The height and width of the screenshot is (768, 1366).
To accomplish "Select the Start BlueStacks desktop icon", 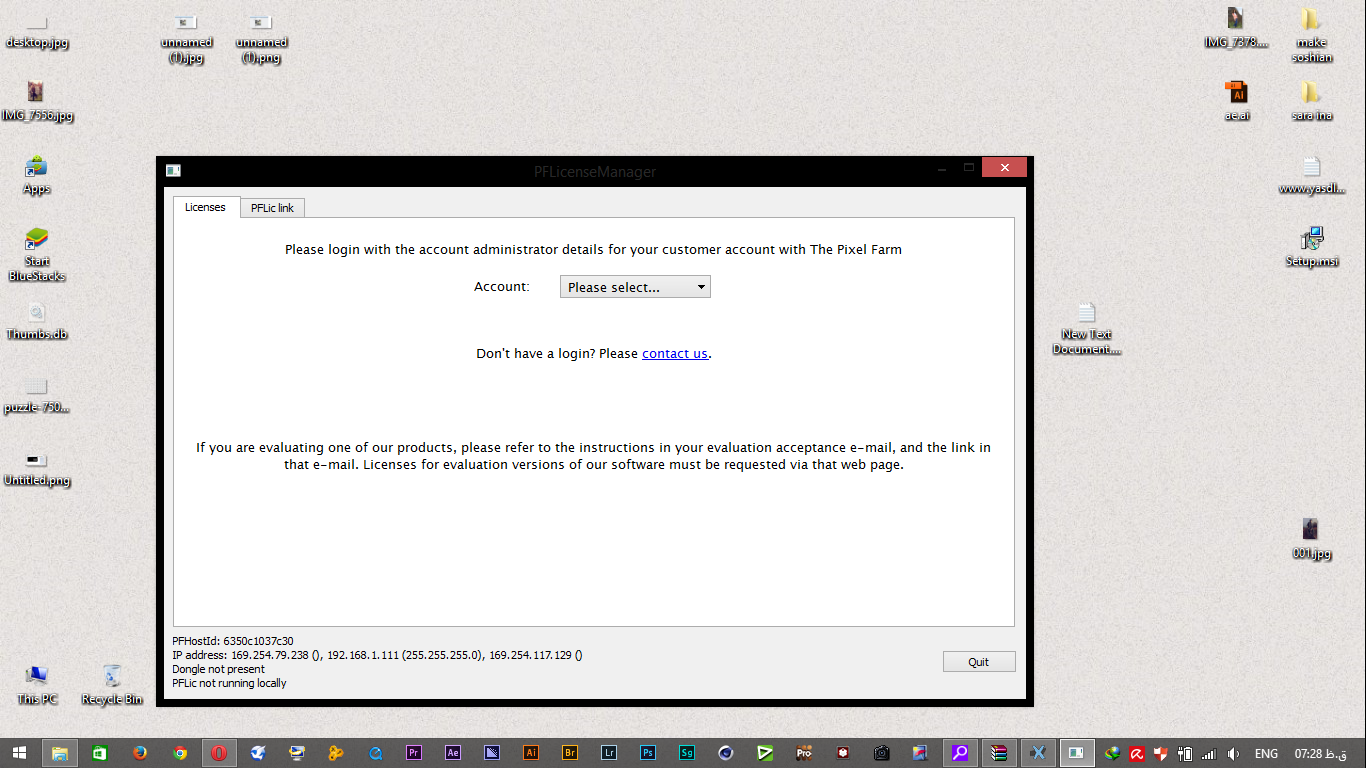I will (37, 254).
